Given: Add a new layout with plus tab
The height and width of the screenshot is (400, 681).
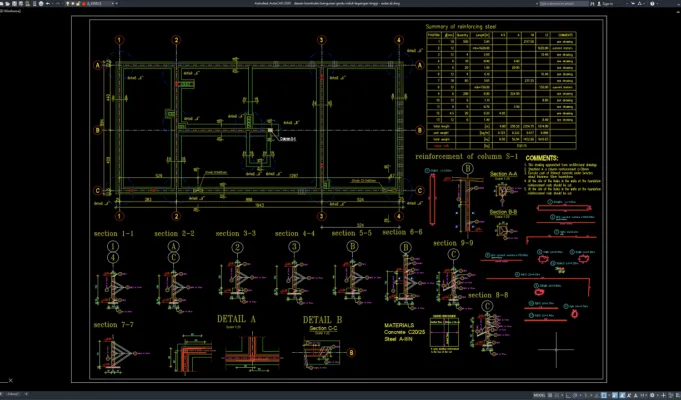Looking at the screenshot, I should pyautogui.click(x=26, y=394).
